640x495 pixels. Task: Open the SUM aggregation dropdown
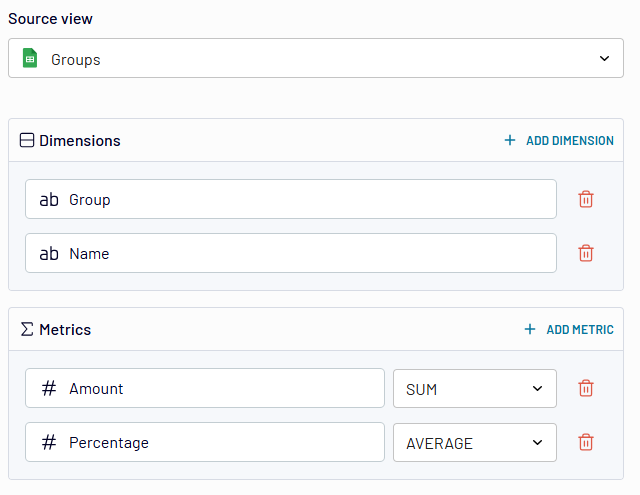pyautogui.click(x=475, y=389)
